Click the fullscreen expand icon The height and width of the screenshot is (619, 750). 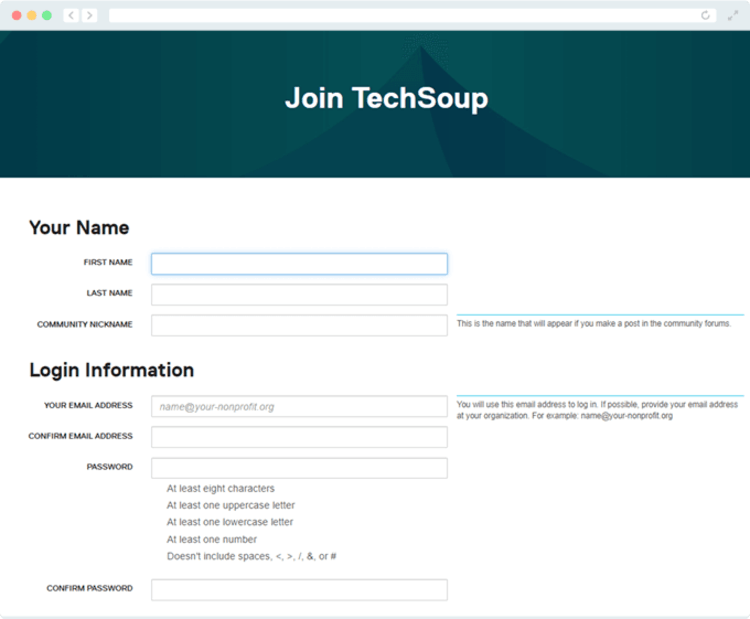click(732, 15)
